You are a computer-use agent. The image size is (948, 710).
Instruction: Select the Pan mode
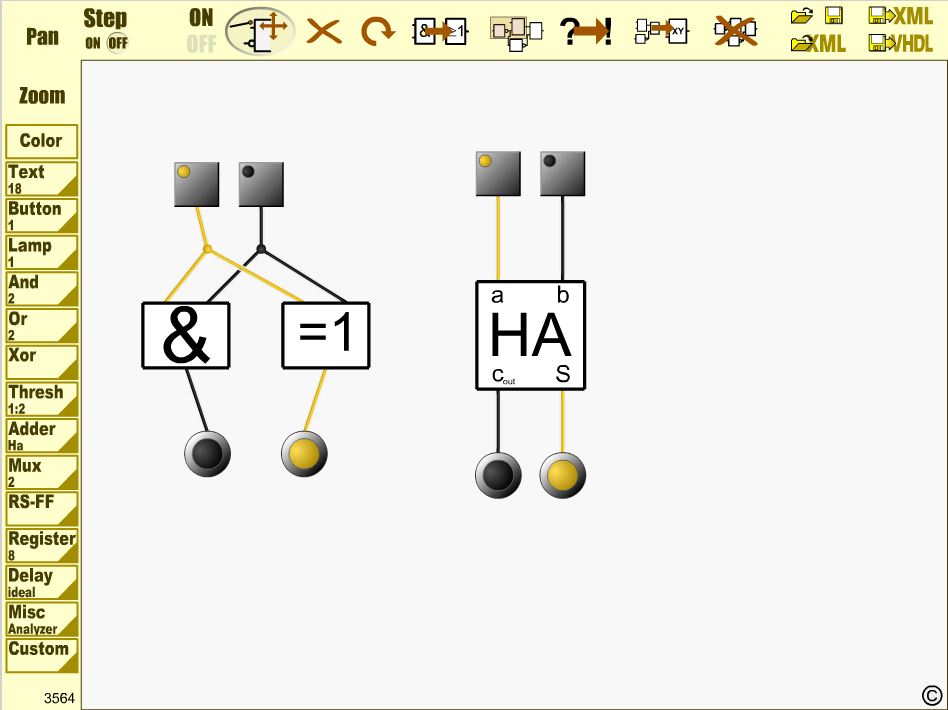[x=42, y=36]
